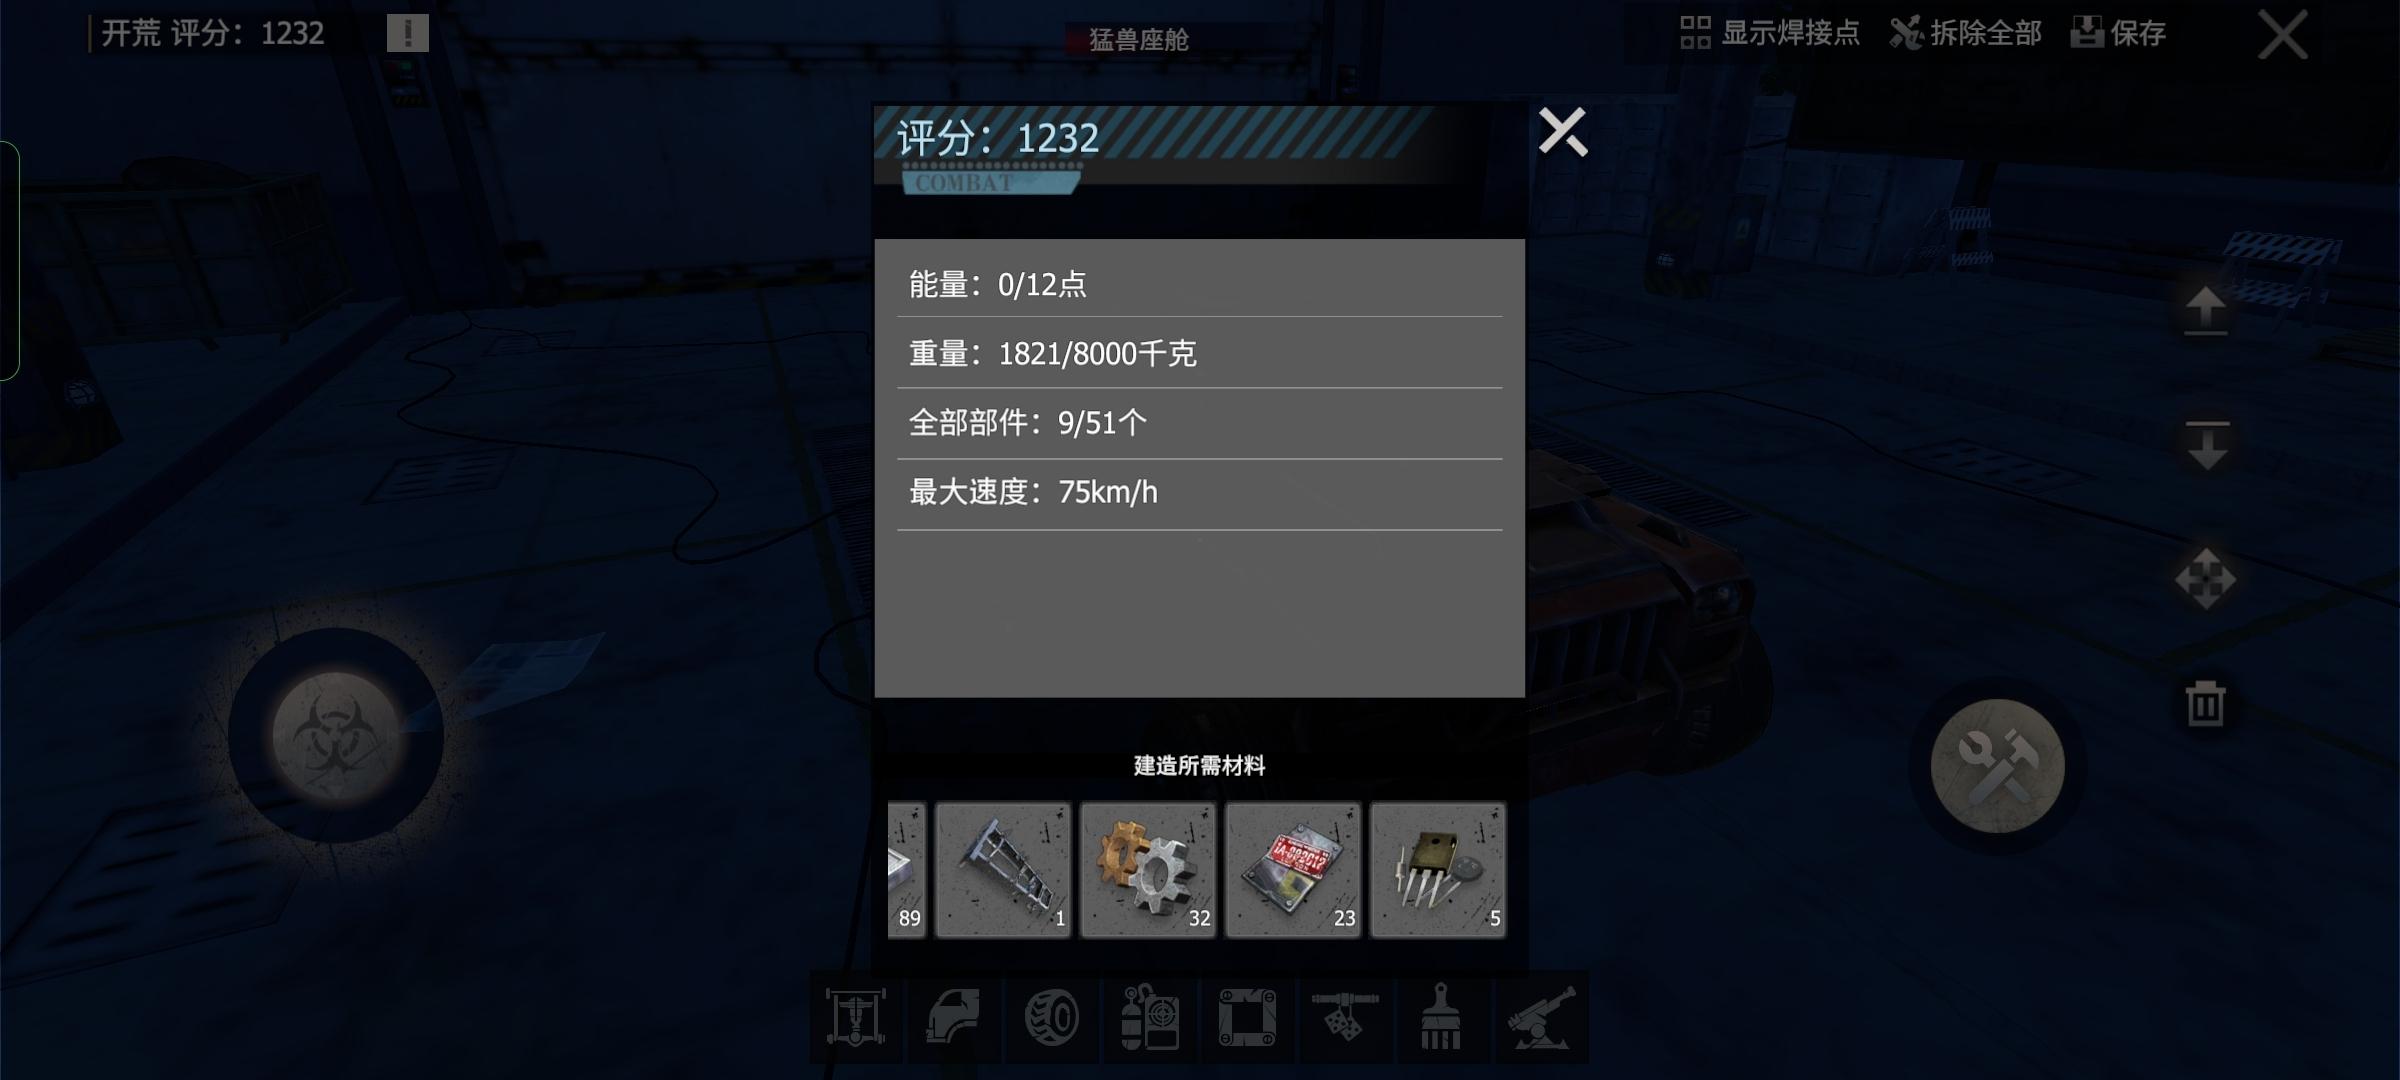Open the wheels and tires category
This screenshot has width=2400, height=1080.
click(x=1051, y=1018)
